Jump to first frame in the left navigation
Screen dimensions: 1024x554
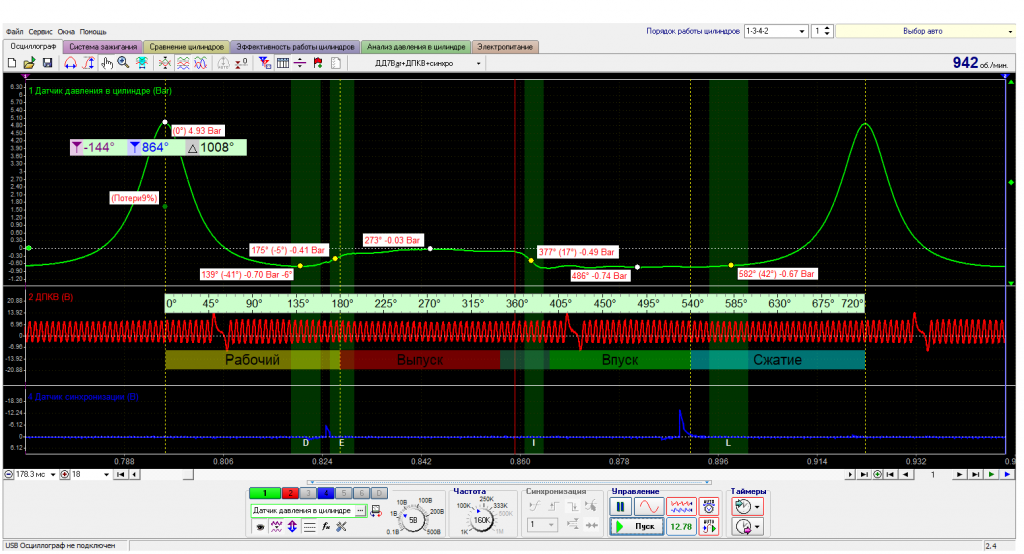pos(120,475)
